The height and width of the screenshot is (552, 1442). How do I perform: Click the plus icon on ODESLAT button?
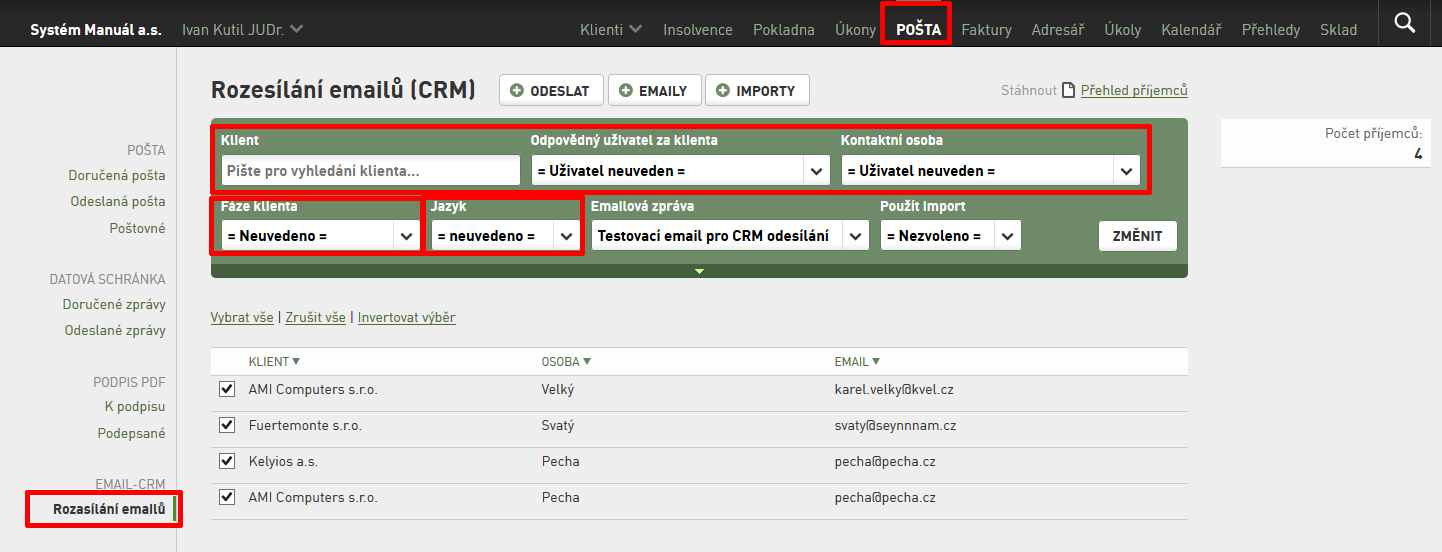(517, 90)
